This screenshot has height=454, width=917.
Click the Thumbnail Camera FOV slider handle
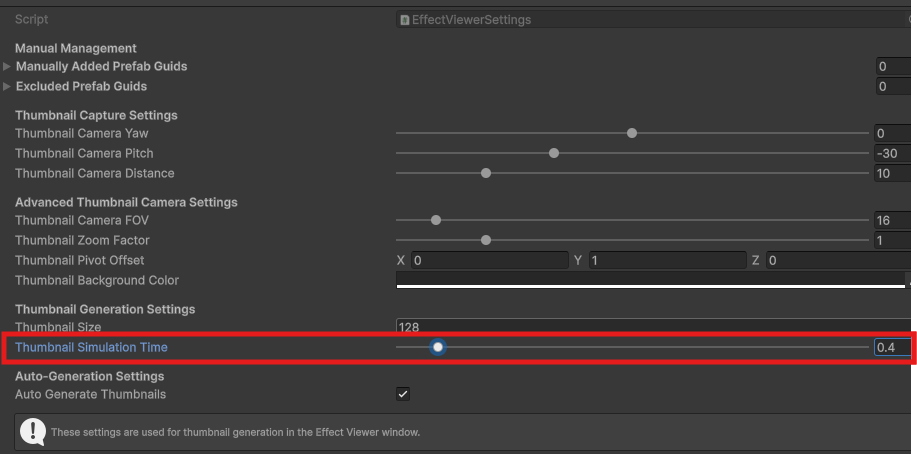(436, 220)
